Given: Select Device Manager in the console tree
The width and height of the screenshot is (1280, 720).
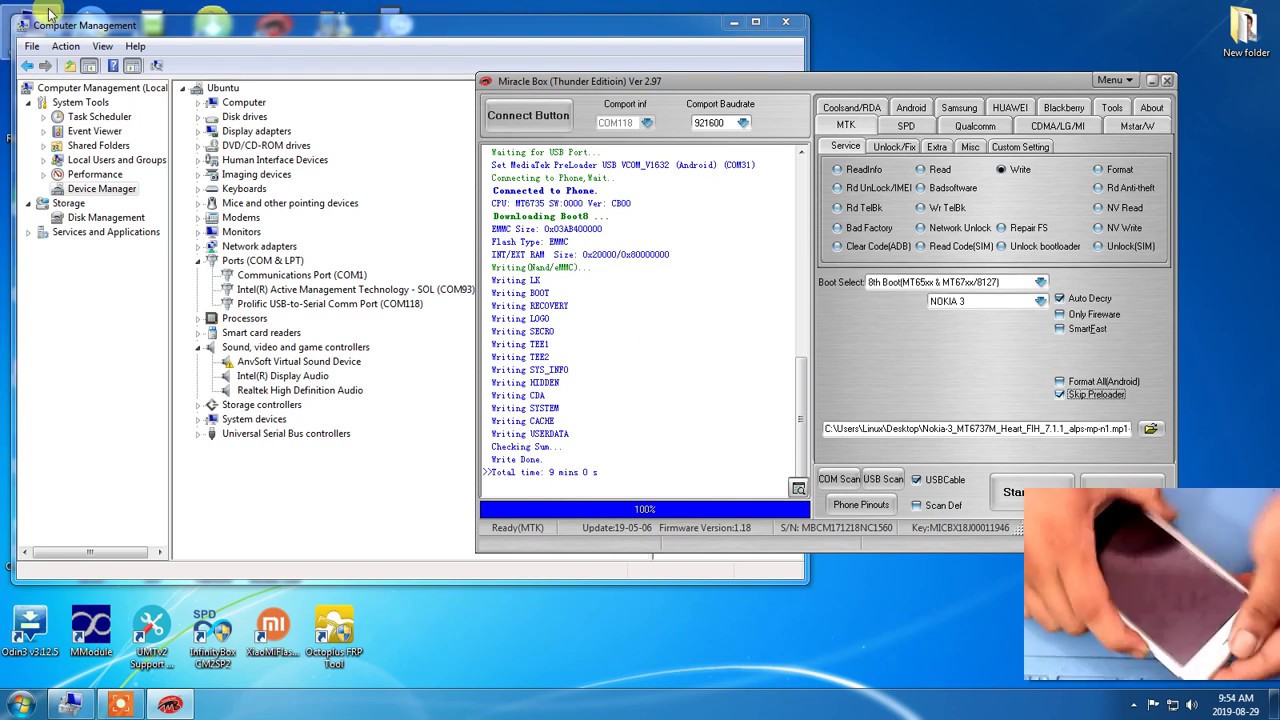Looking at the screenshot, I should click(x=101, y=189).
